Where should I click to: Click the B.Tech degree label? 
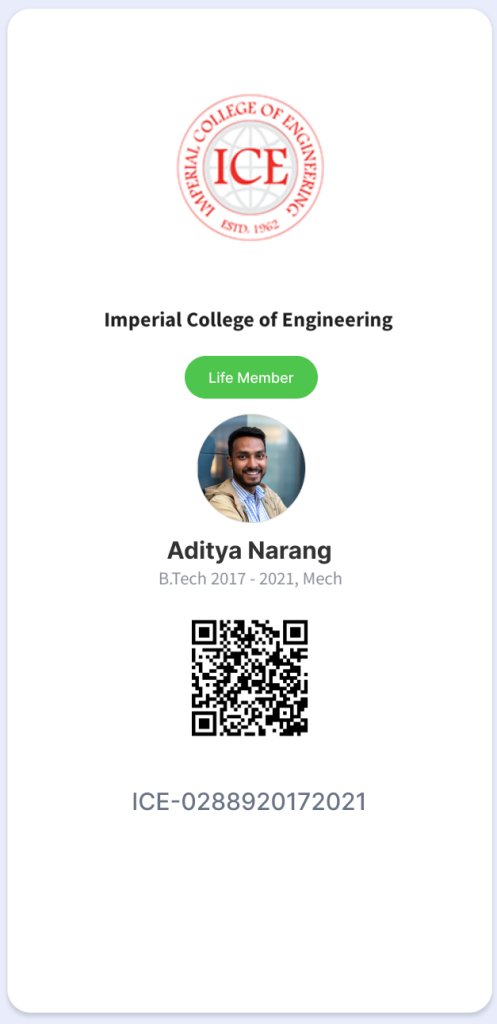point(184,579)
